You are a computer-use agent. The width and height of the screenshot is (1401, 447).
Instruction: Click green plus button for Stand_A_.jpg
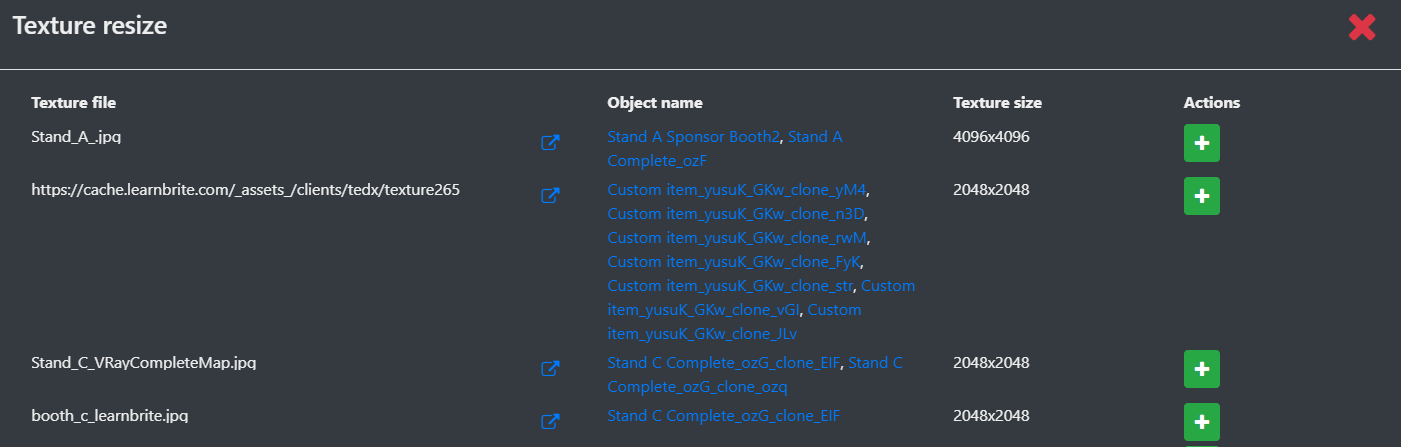[x=1201, y=143]
